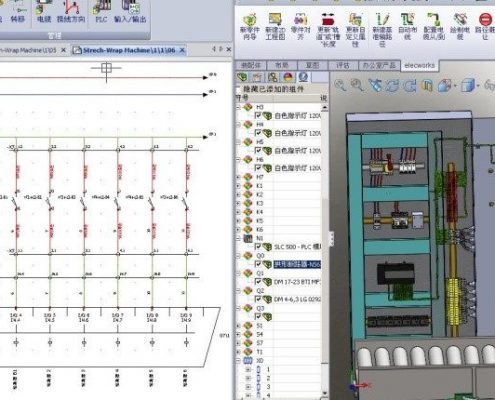This screenshot has width=495, height=400.
Task: Switch to the elecworks ribbon tab
Action: (x=419, y=65)
